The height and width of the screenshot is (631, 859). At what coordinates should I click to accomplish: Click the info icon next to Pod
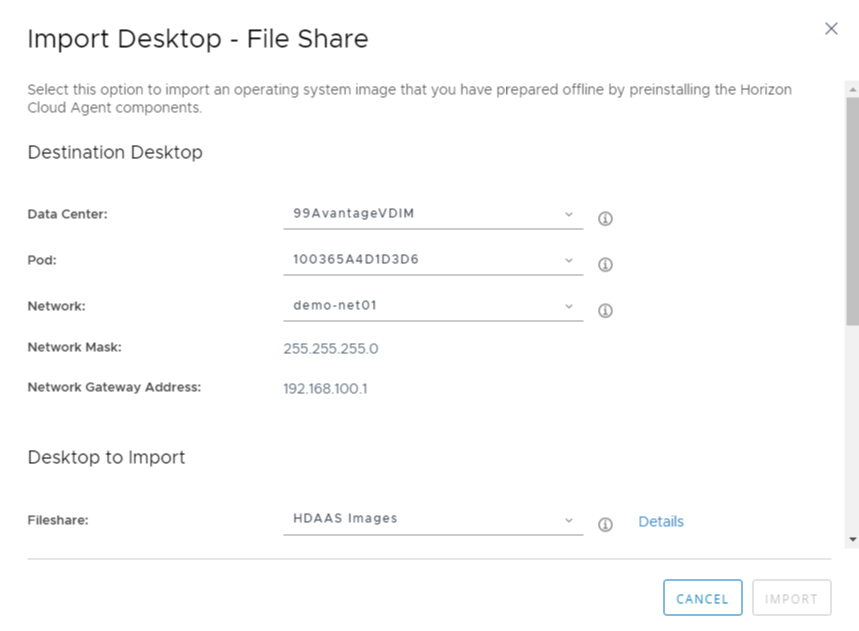[x=605, y=265]
